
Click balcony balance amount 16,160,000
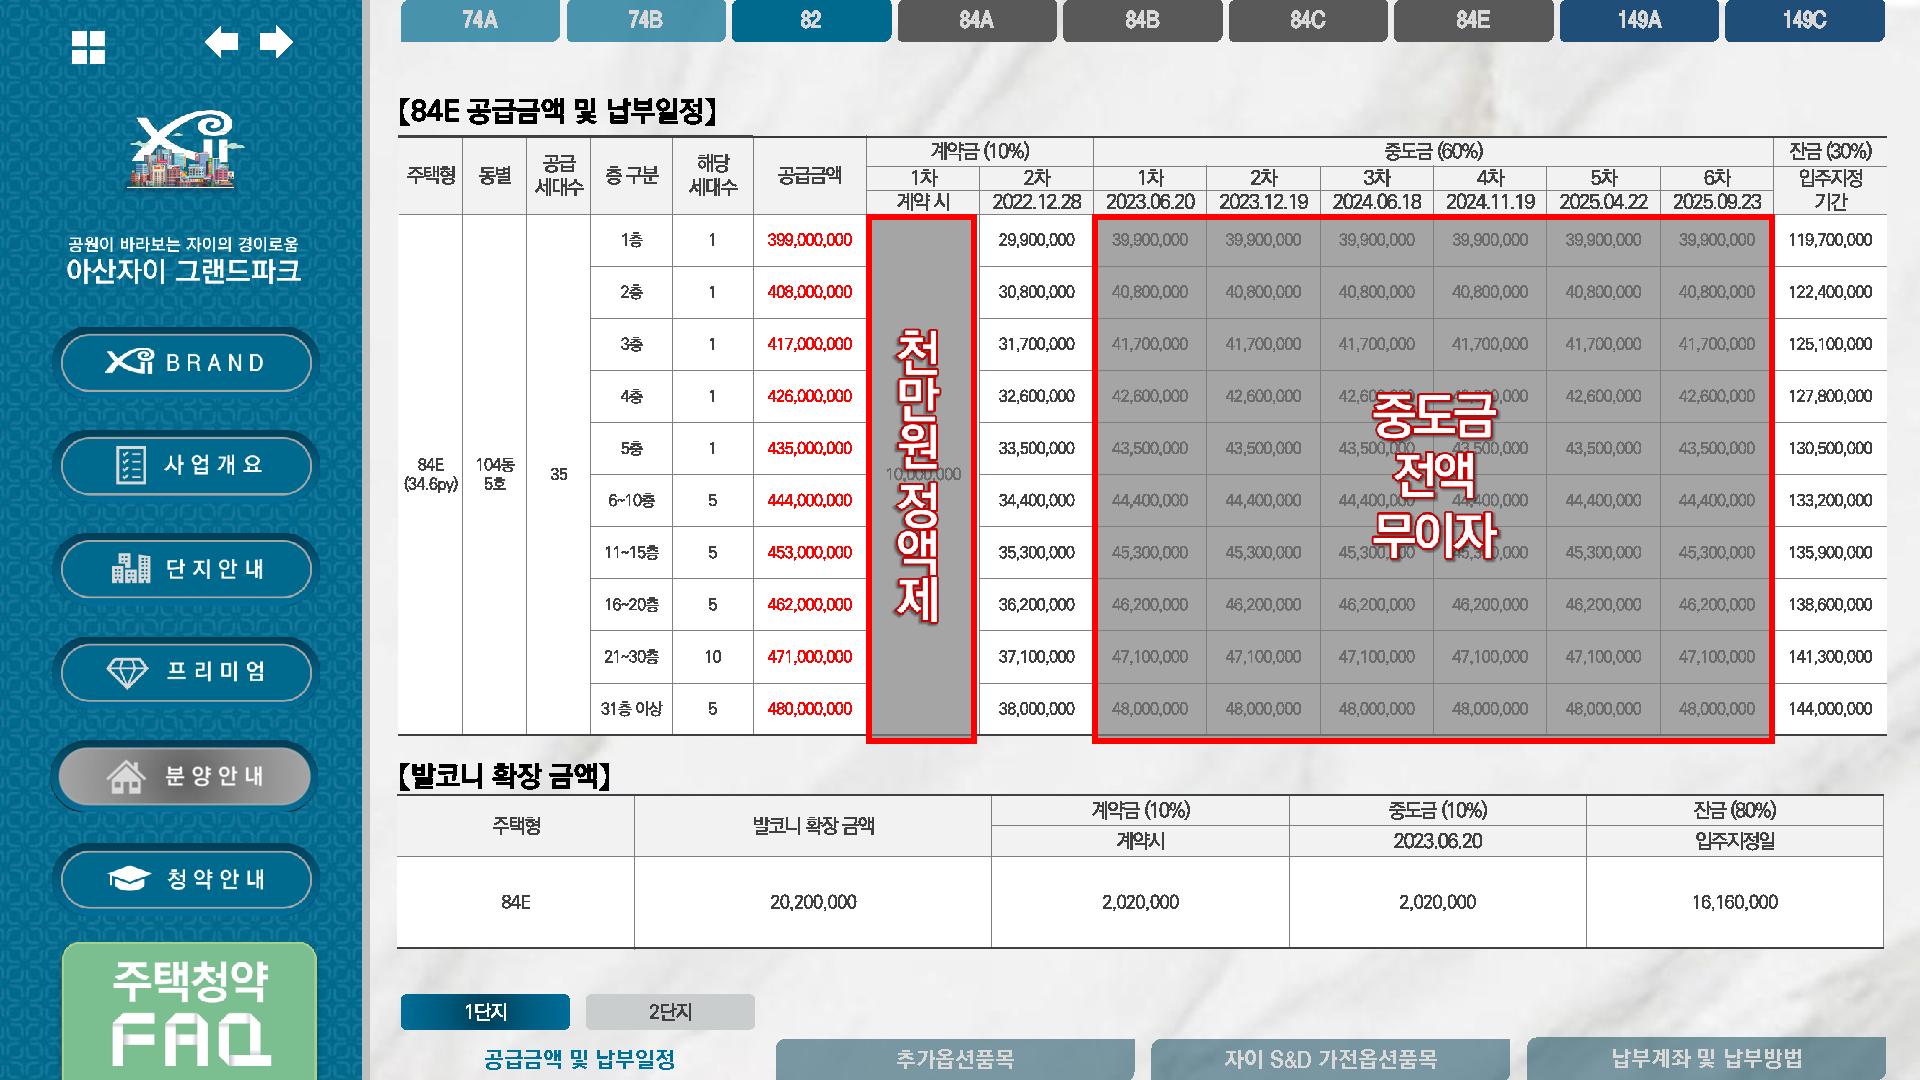(1735, 902)
